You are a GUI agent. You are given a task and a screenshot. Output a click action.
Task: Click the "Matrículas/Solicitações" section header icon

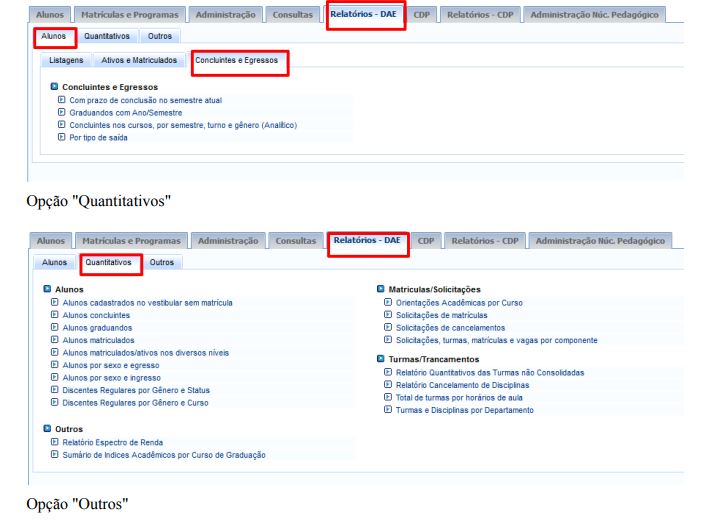pos(380,289)
